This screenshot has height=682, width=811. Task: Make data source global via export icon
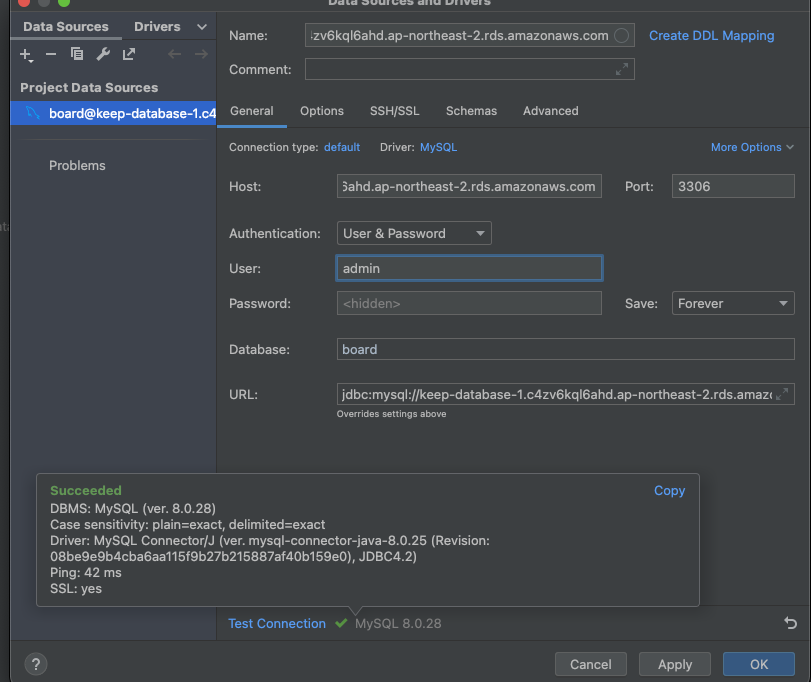(x=129, y=54)
